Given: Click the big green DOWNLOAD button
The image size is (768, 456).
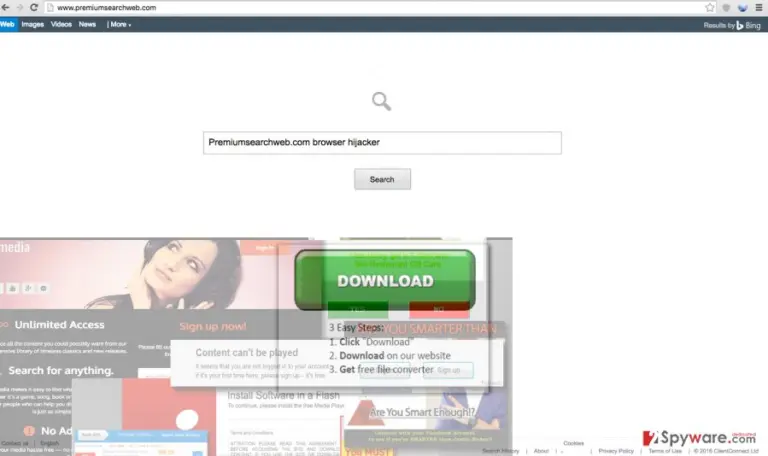Looking at the screenshot, I should 385,280.
